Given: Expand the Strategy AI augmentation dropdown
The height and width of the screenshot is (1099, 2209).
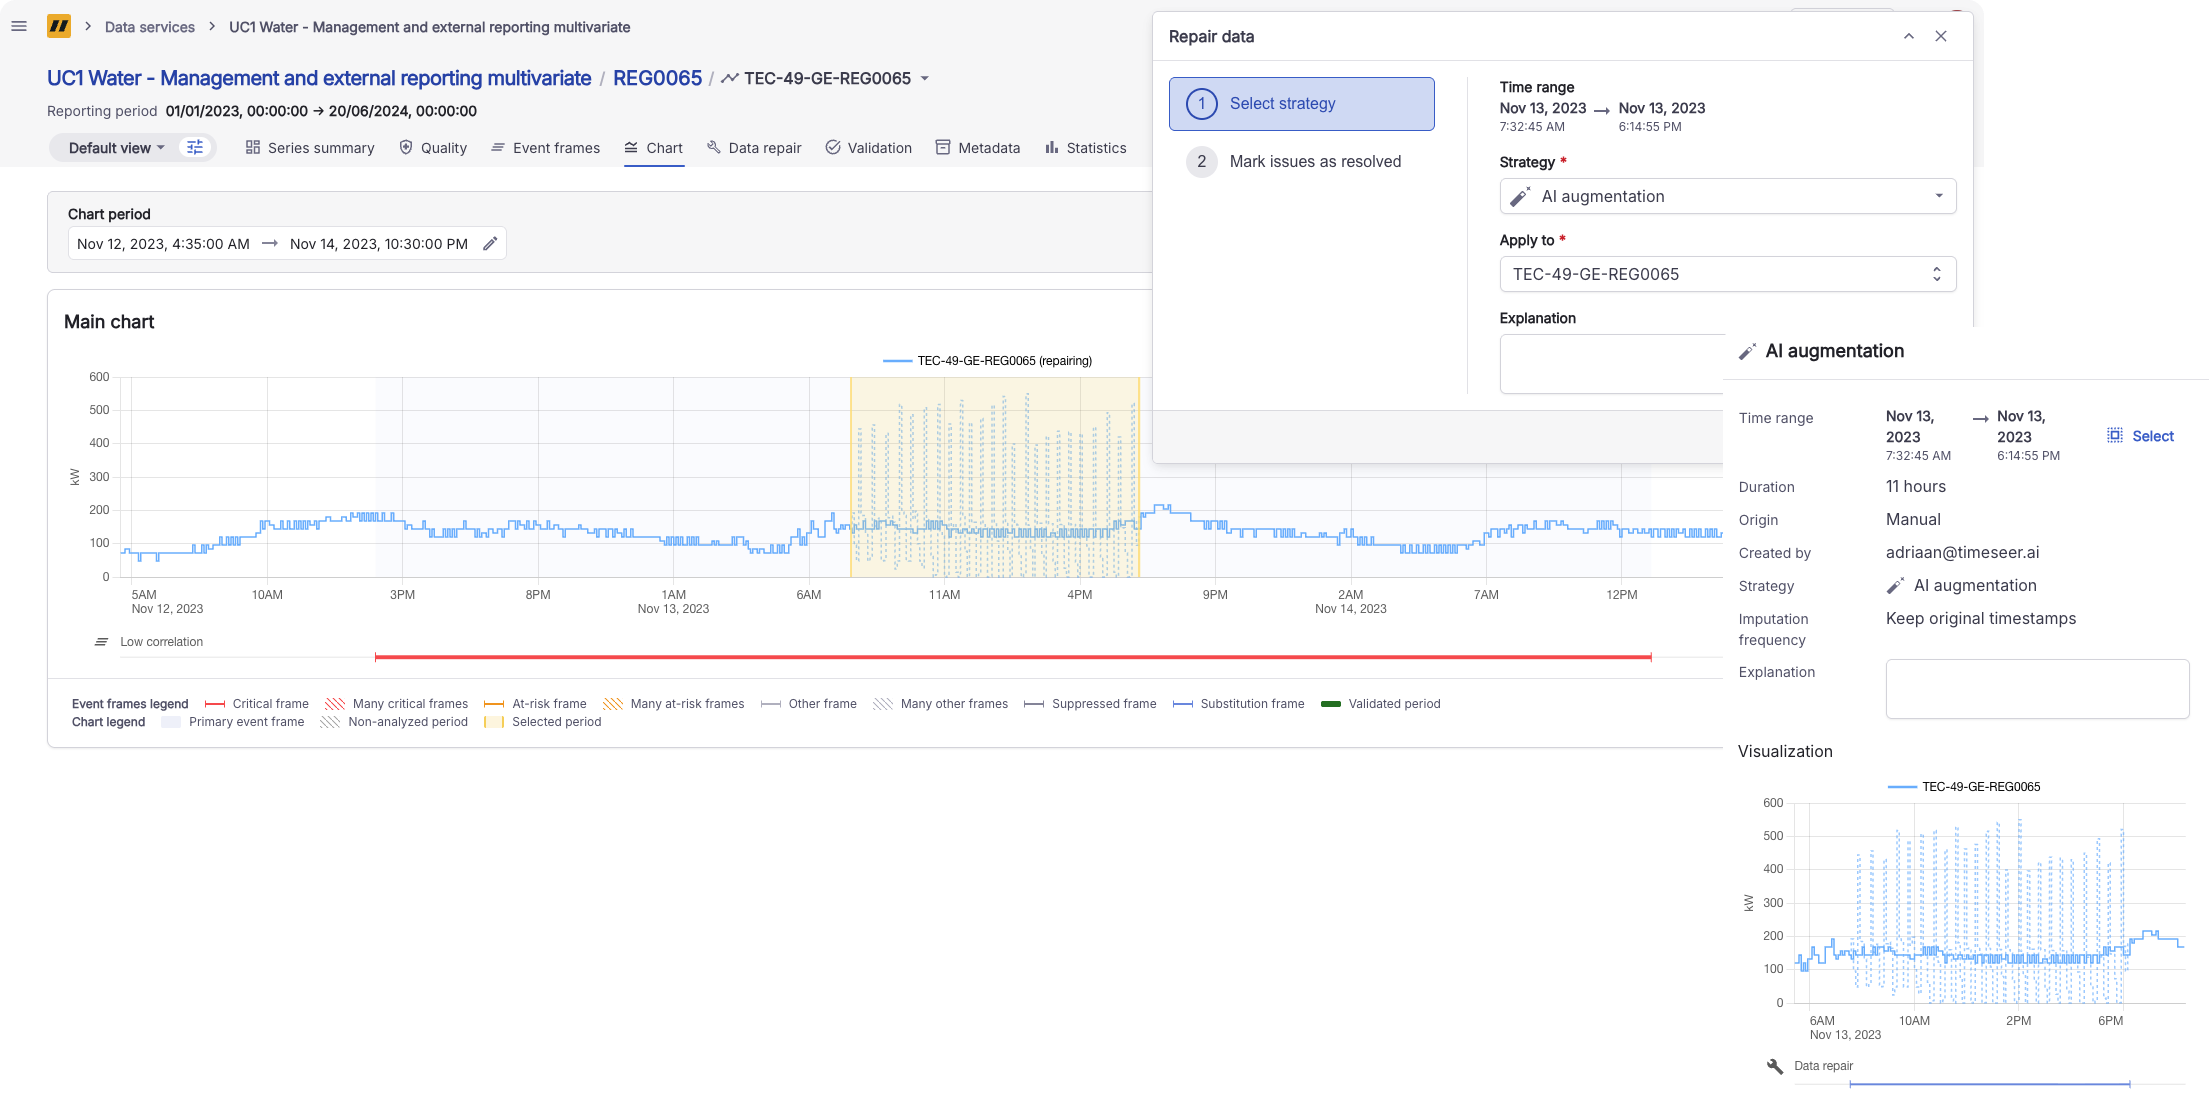Looking at the screenshot, I should pyautogui.click(x=1727, y=196).
